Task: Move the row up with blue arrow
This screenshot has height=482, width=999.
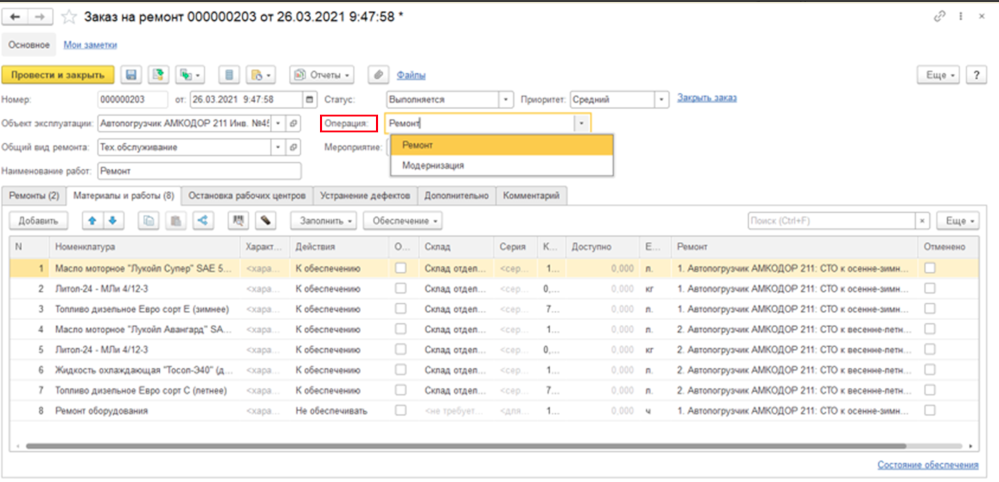Action: click(92, 220)
